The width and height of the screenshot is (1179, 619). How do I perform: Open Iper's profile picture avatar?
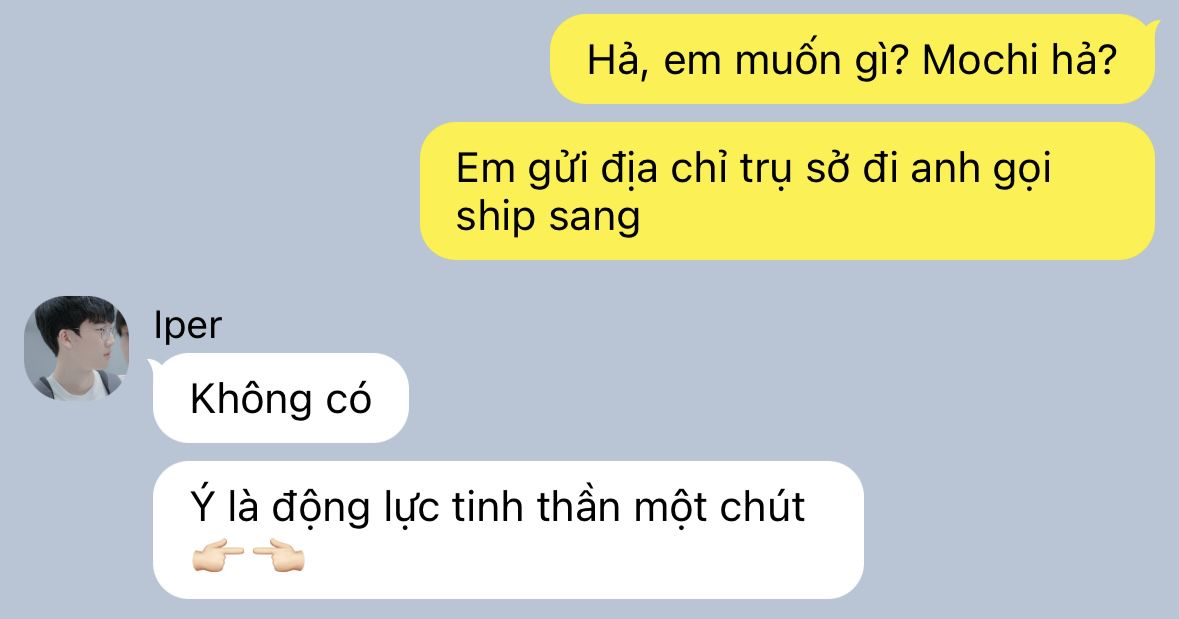point(77,347)
